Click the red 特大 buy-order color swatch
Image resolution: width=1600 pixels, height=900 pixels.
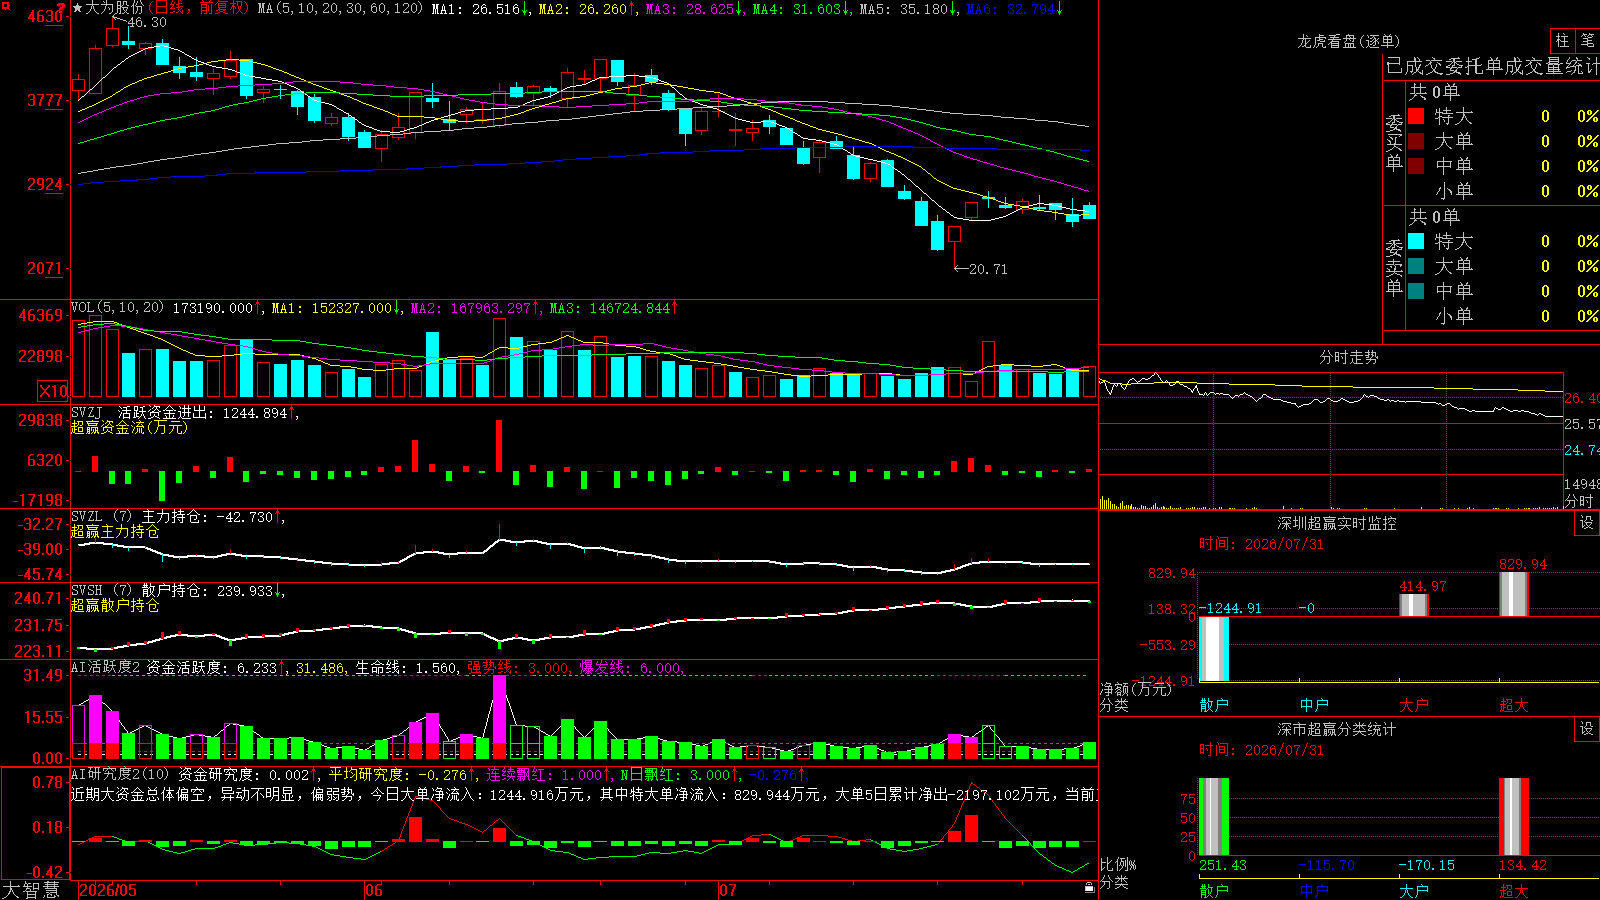1416,116
